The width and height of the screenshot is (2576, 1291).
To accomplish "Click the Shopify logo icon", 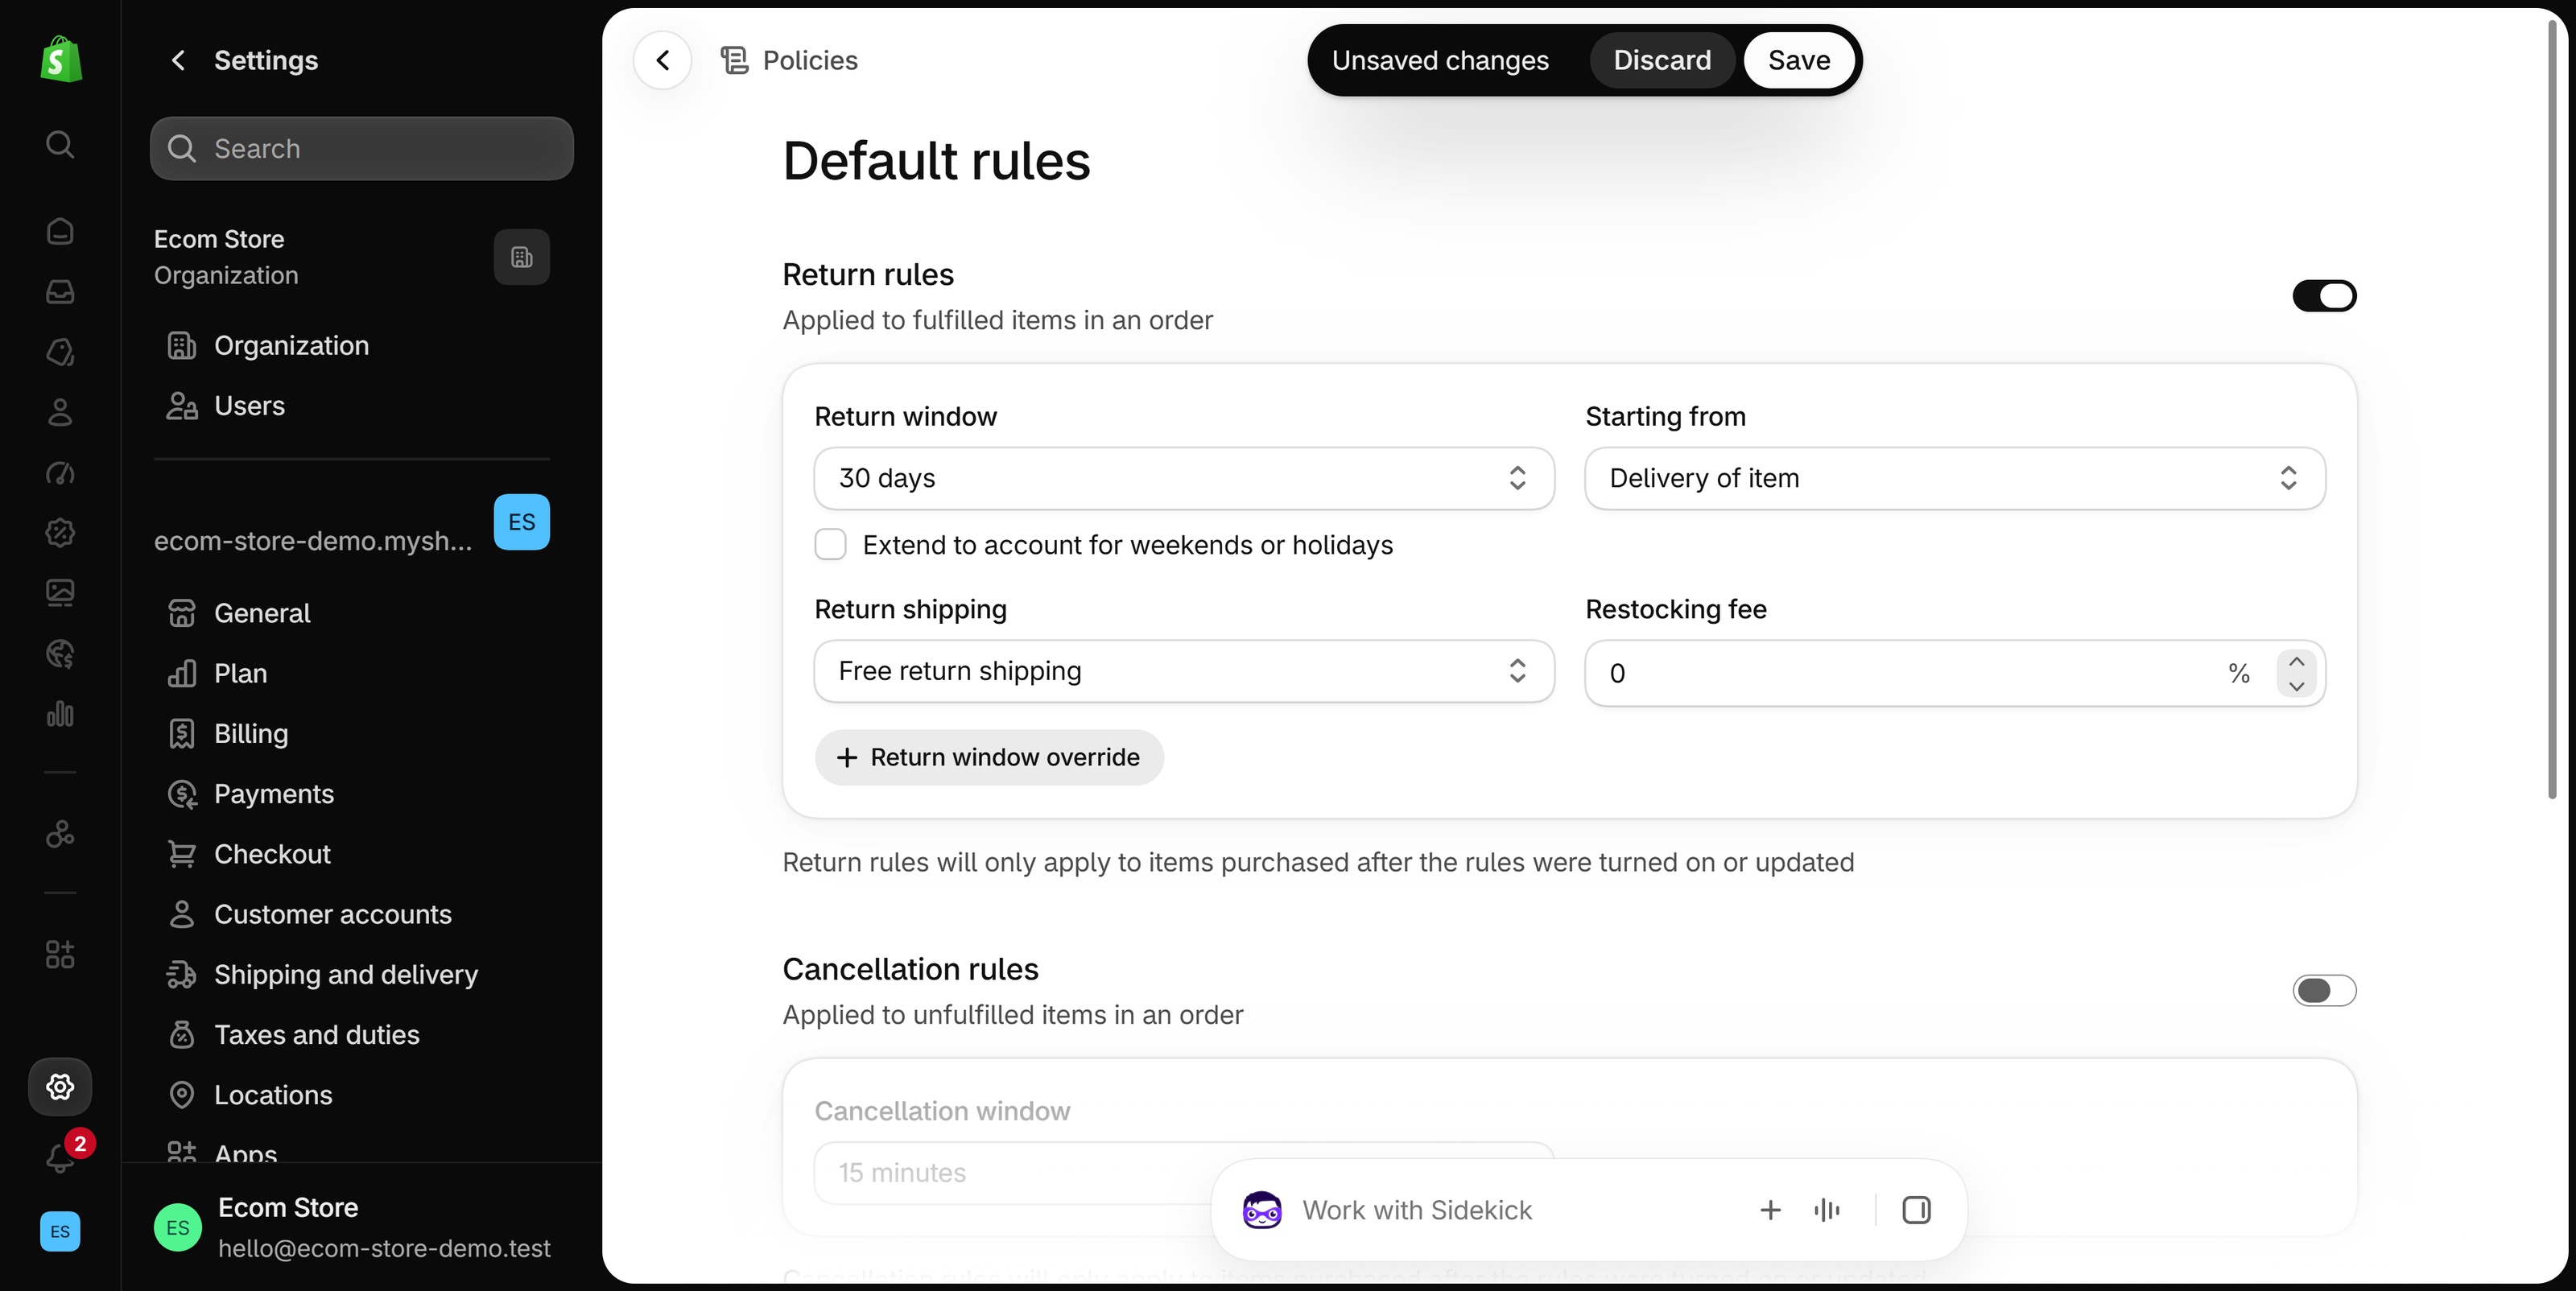I will pyautogui.click(x=60, y=60).
